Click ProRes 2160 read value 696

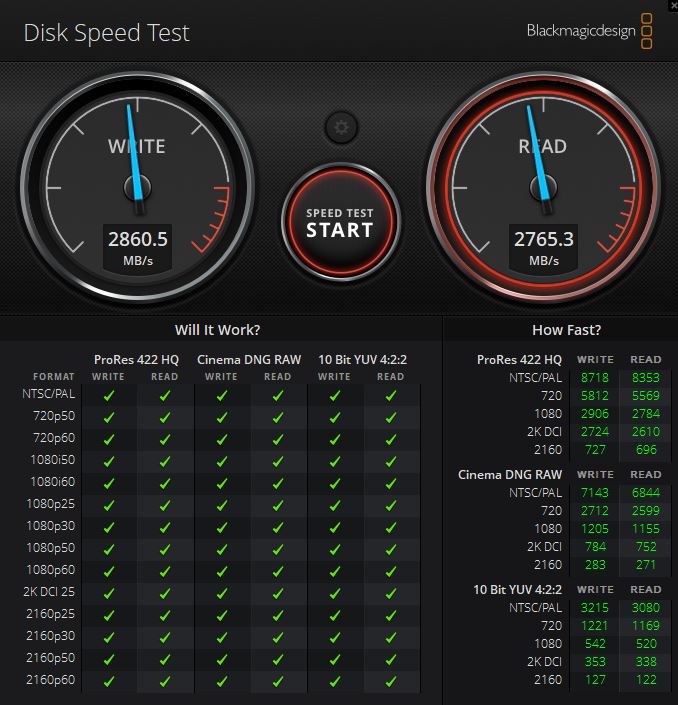tap(647, 450)
